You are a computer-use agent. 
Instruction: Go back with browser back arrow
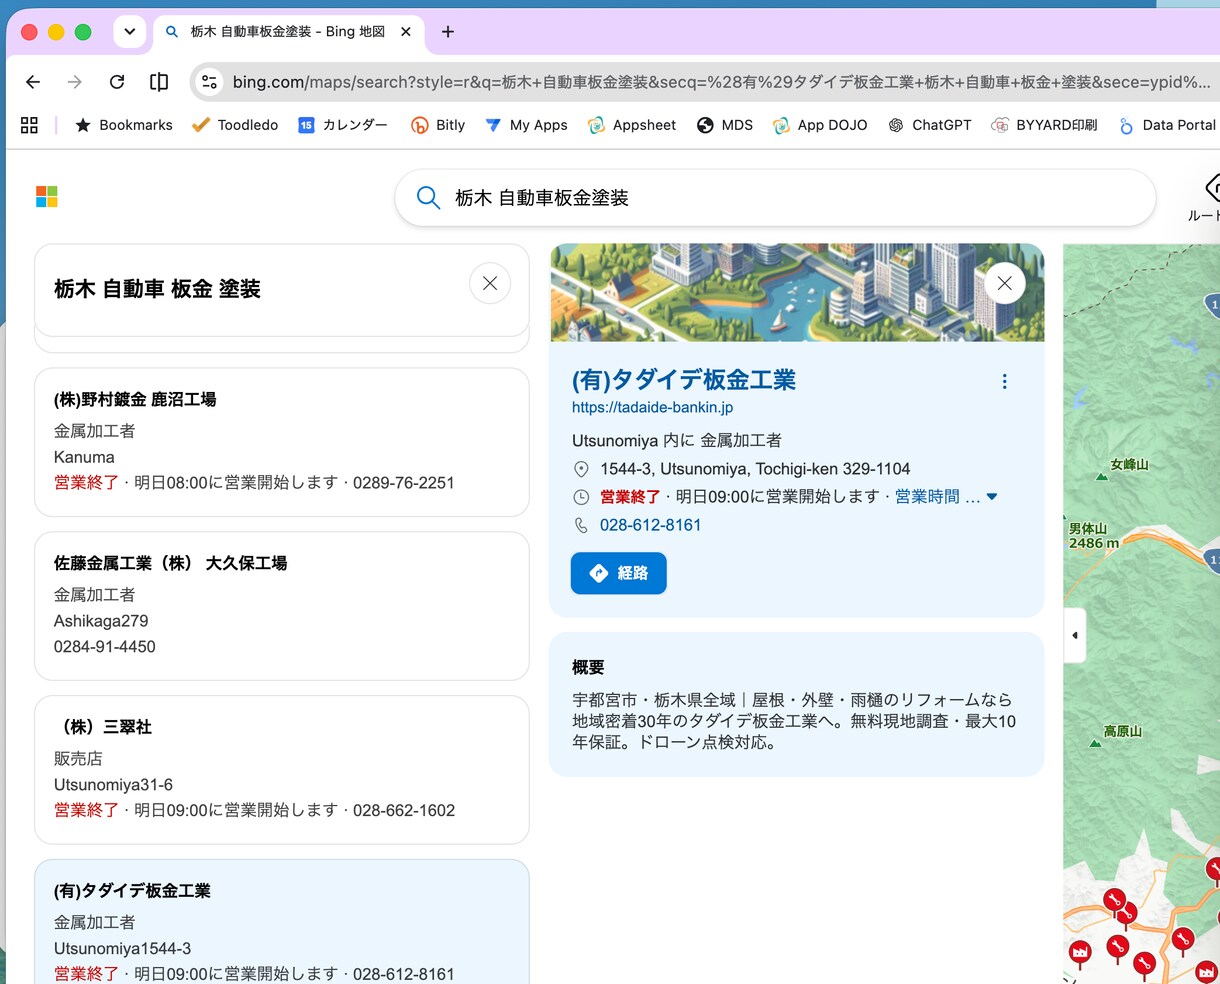click(x=33, y=82)
